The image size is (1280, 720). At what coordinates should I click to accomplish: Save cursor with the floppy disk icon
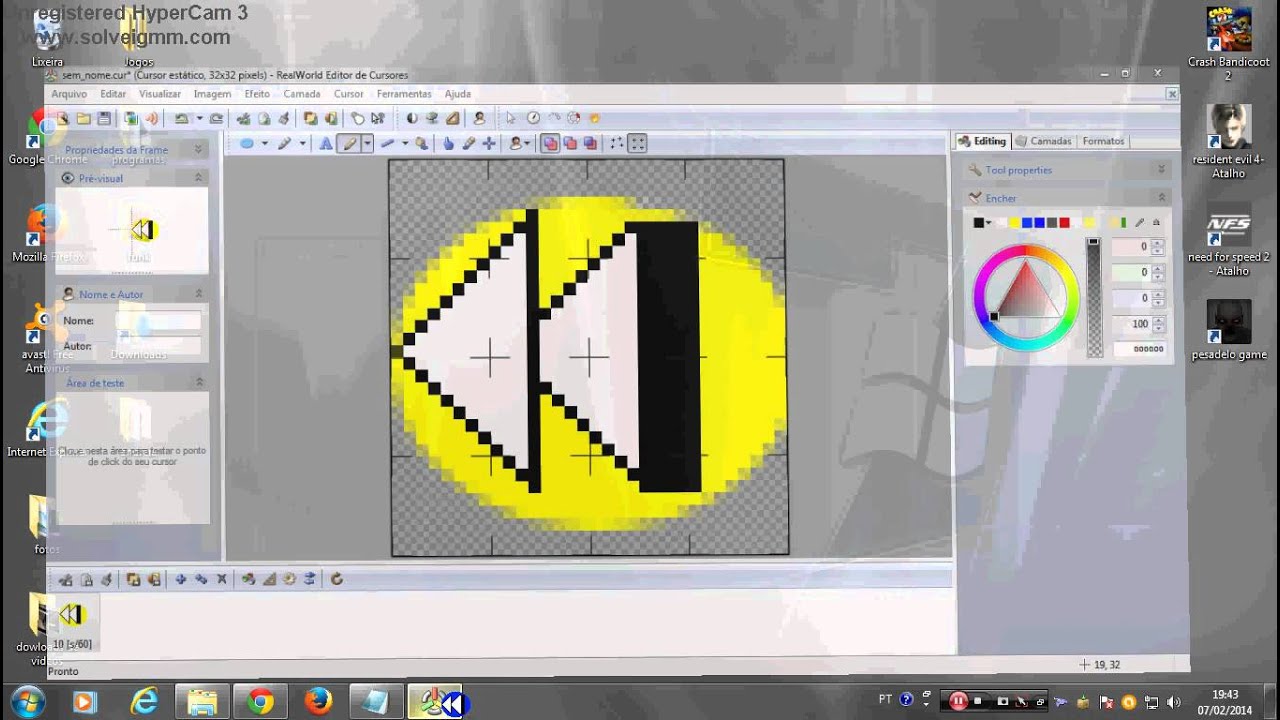click(104, 118)
